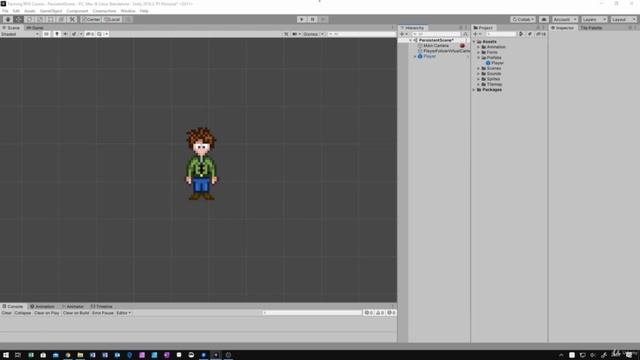Open the Account dropdown
The width and height of the screenshot is (640, 360).
[x=565, y=19]
